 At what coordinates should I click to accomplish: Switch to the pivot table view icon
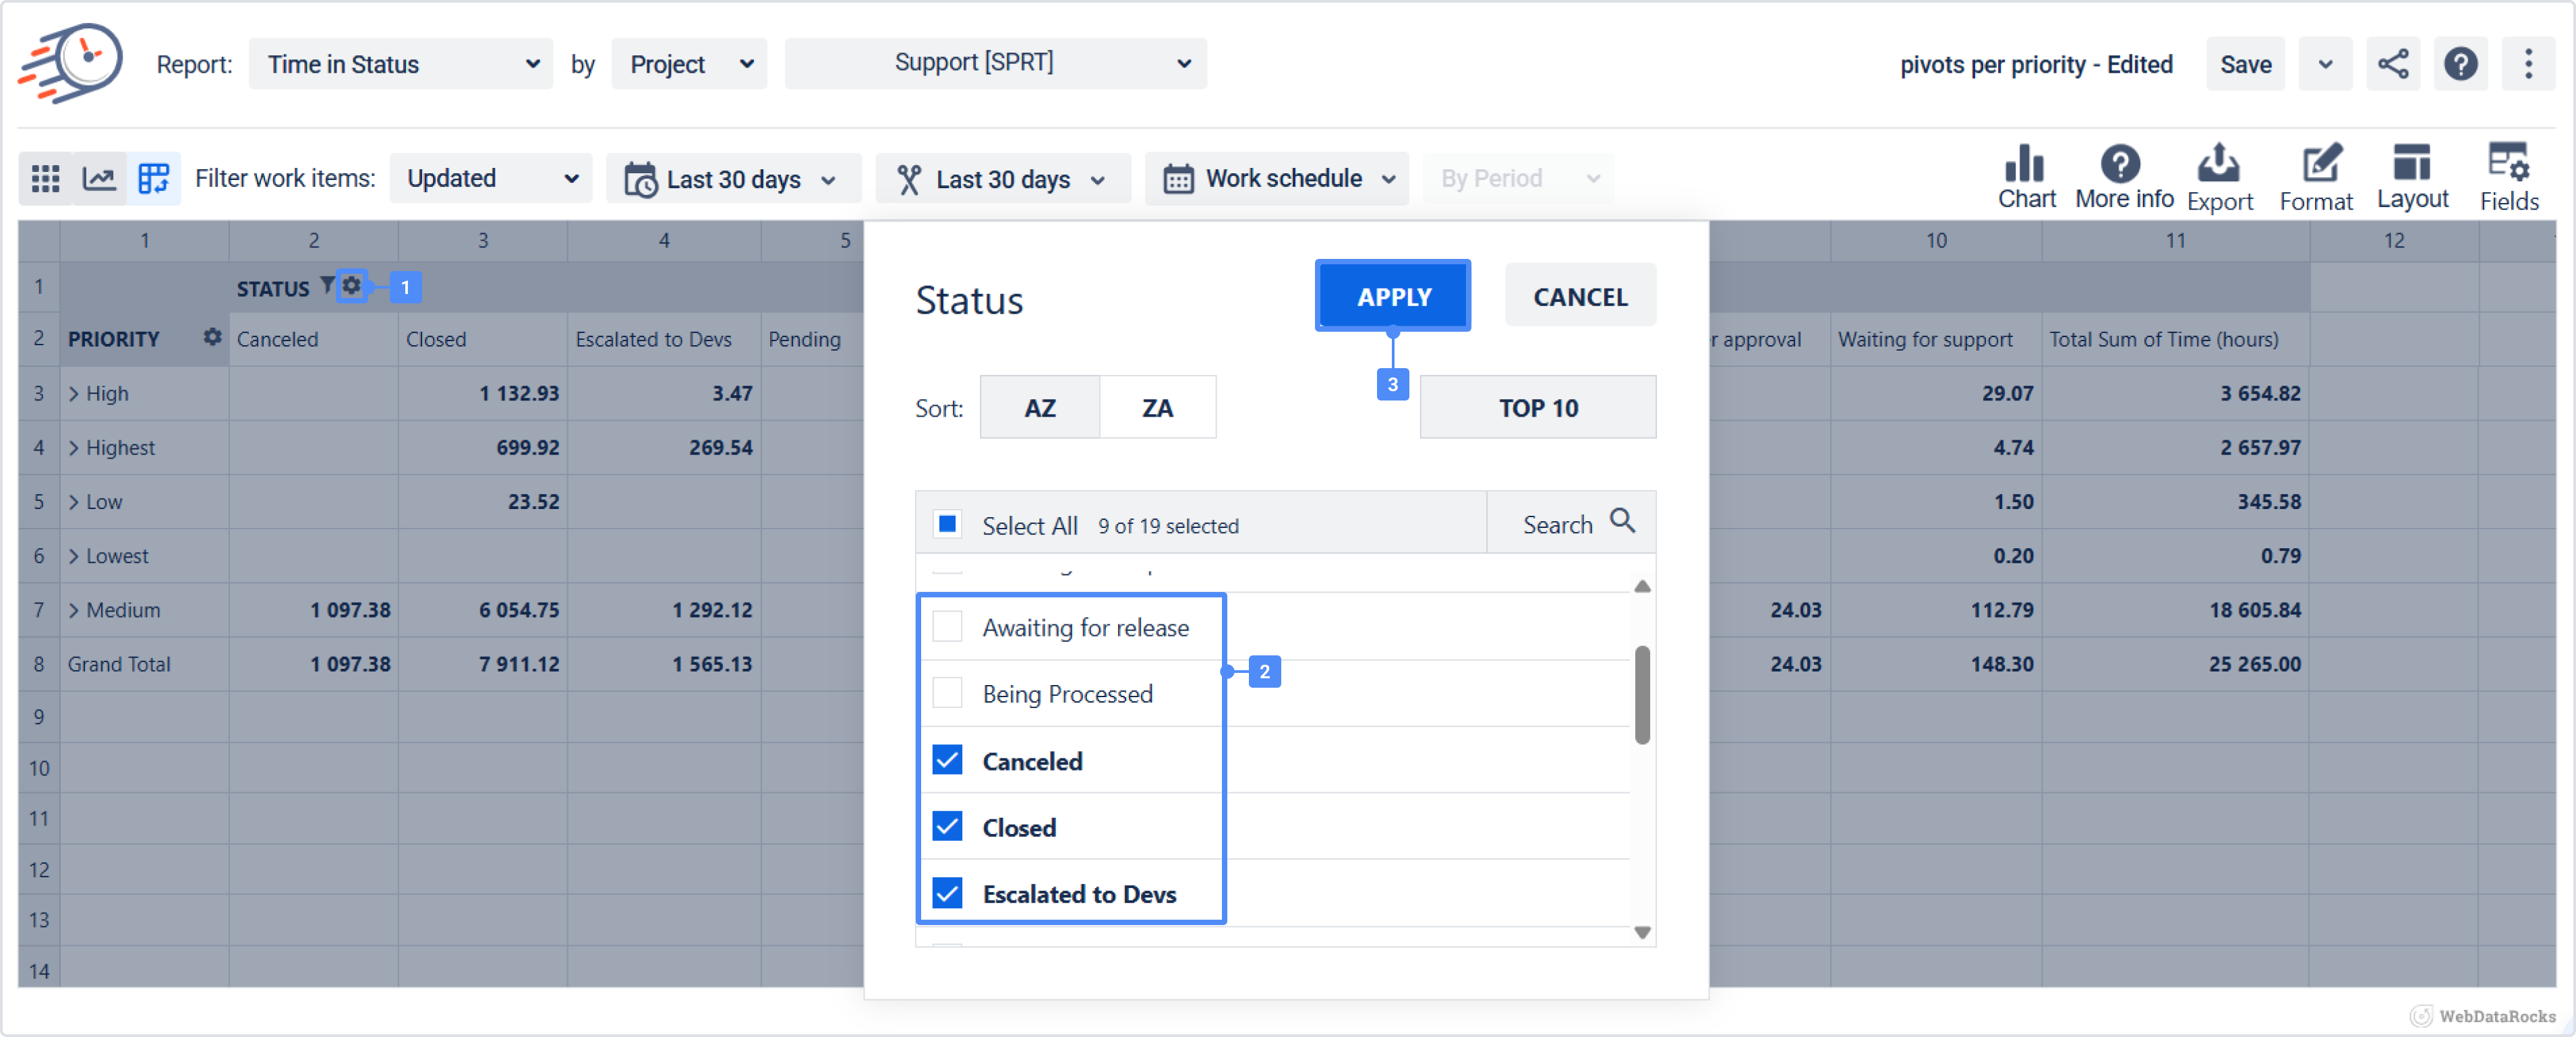click(154, 179)
